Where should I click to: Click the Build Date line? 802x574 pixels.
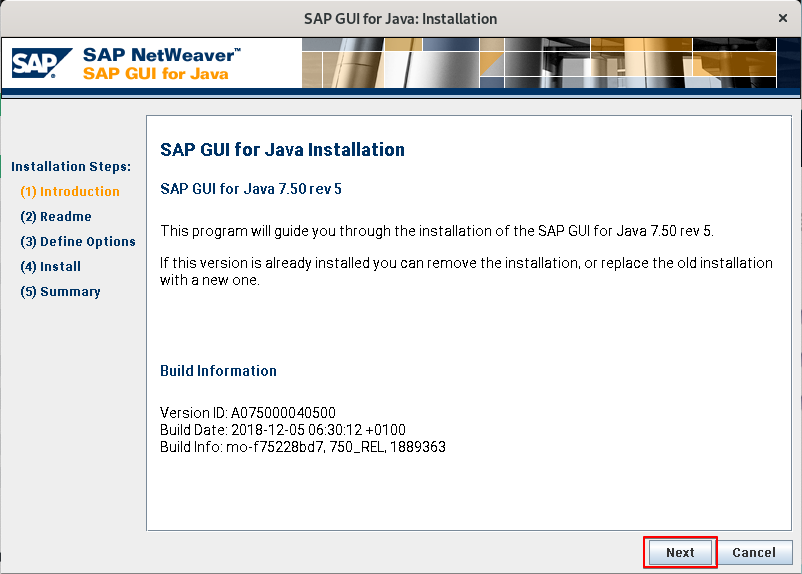click(x=283, y=430)
